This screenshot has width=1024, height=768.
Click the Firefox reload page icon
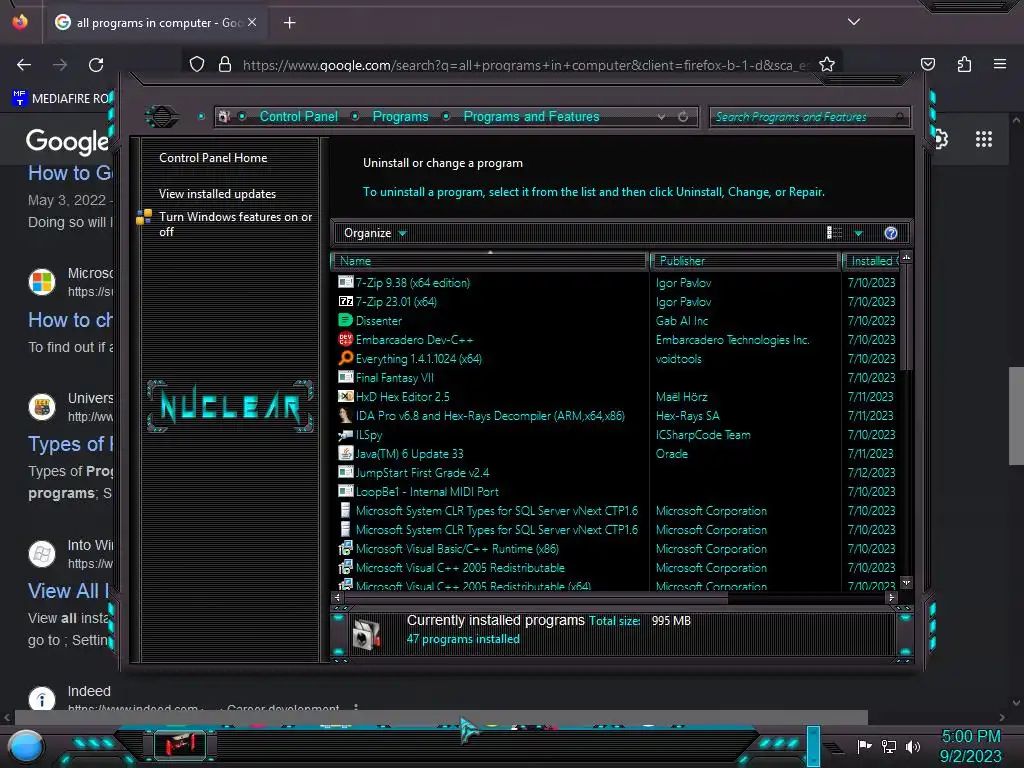pyautogui.click(x=96, y=65)
